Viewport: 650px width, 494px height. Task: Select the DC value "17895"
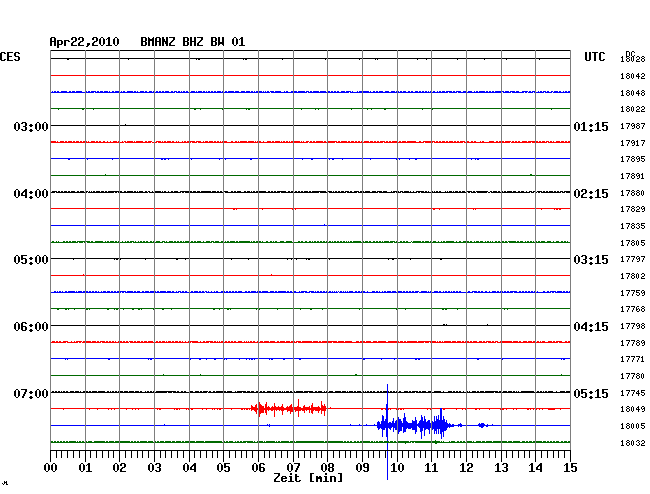point(633,159)
